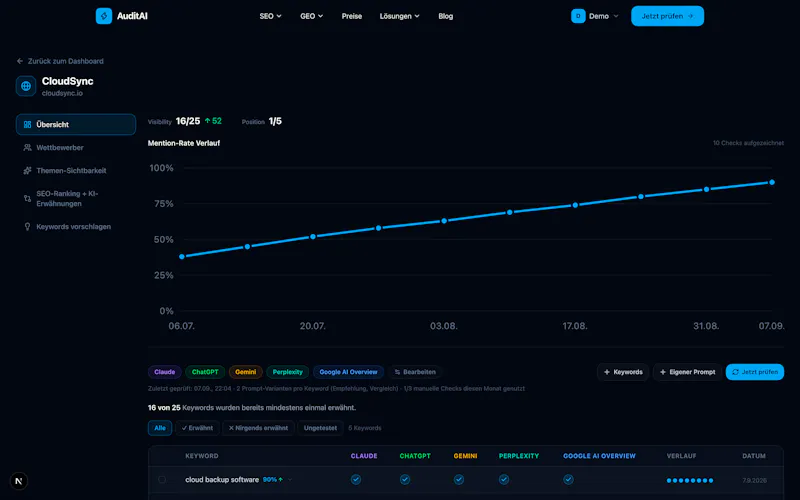Filter keywords by Nirgends erwähnt

tap(258, 428)
